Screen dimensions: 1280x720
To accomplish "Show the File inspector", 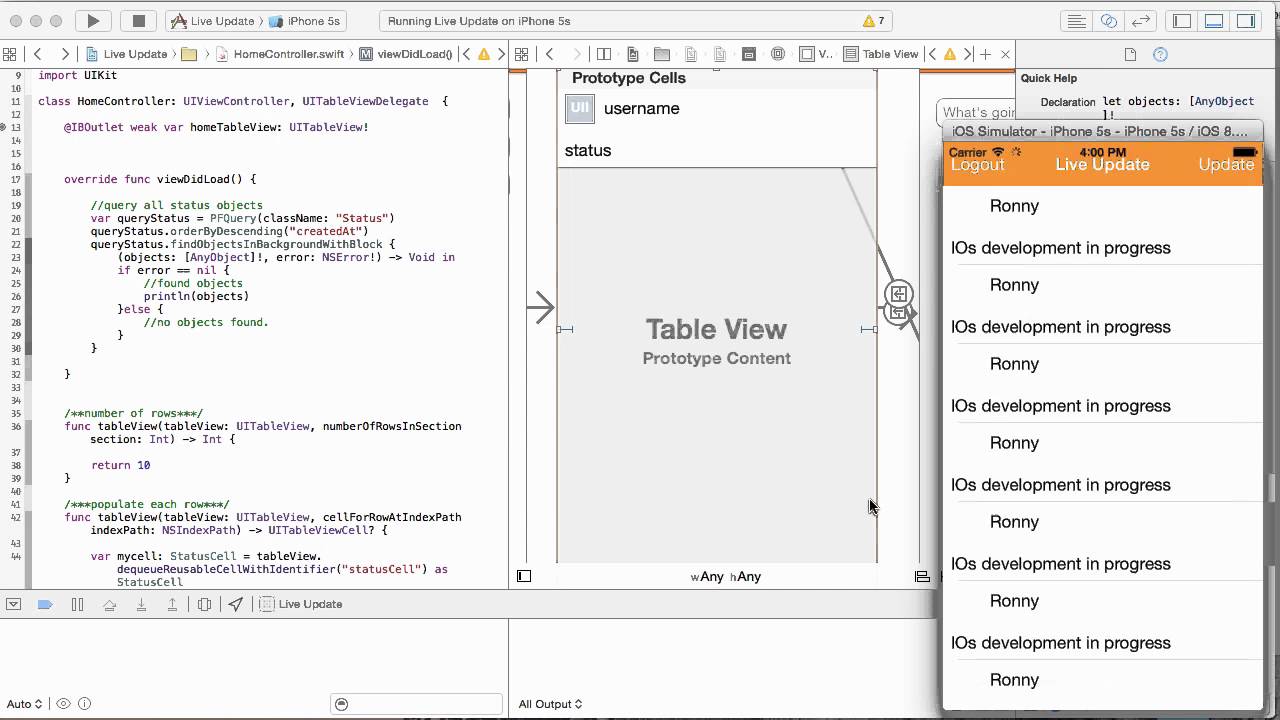I will (1130, 54).
